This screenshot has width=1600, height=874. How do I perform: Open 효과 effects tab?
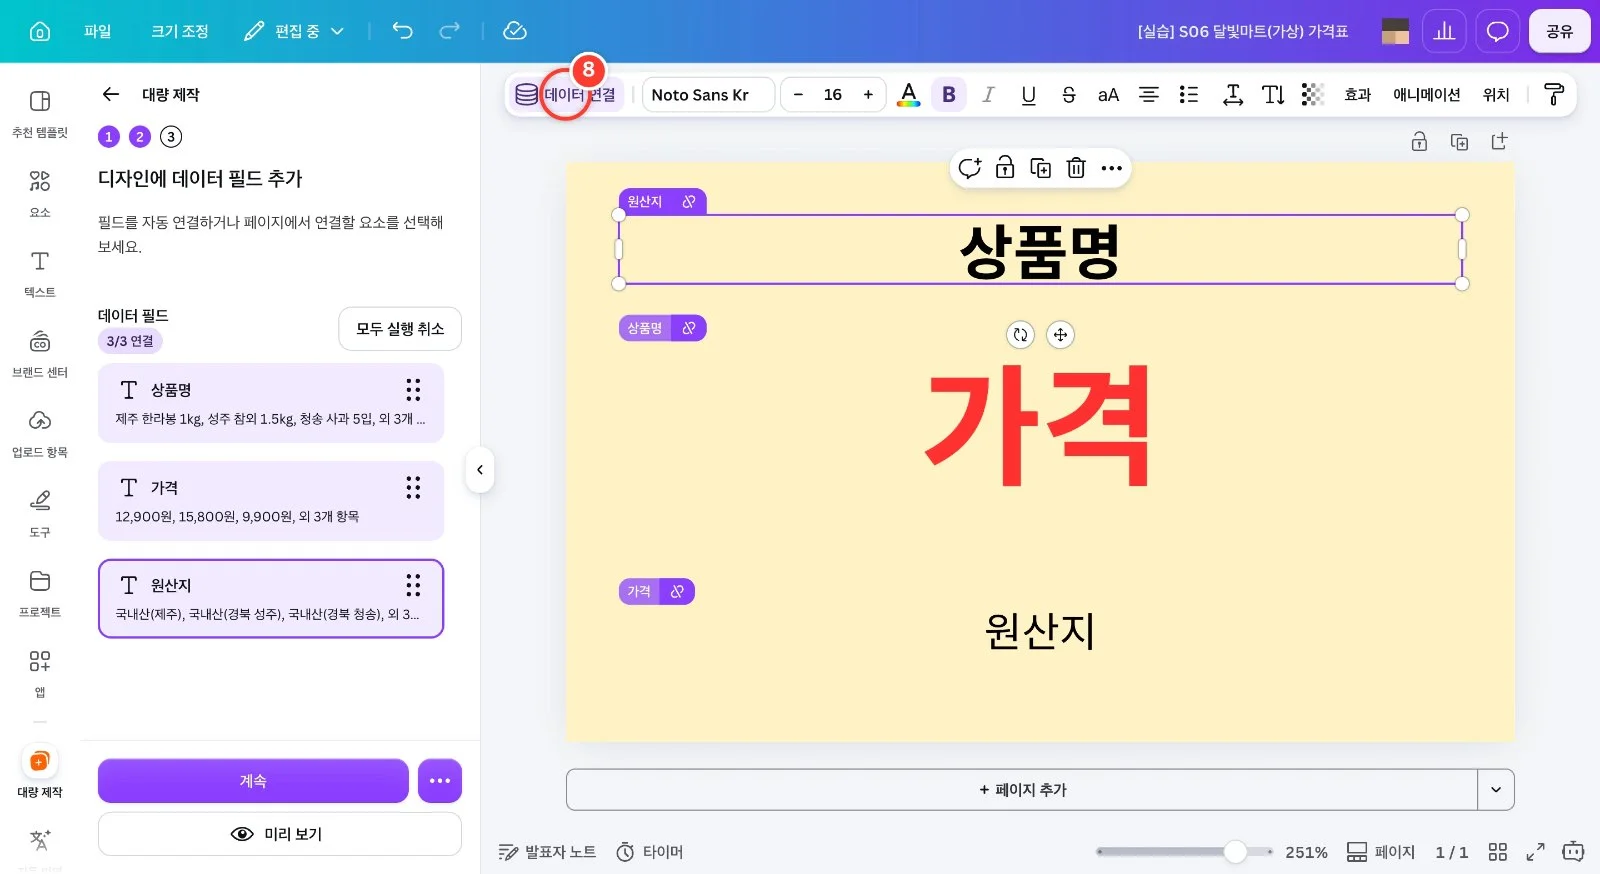pyautogui.click(x=1357, y=95)
